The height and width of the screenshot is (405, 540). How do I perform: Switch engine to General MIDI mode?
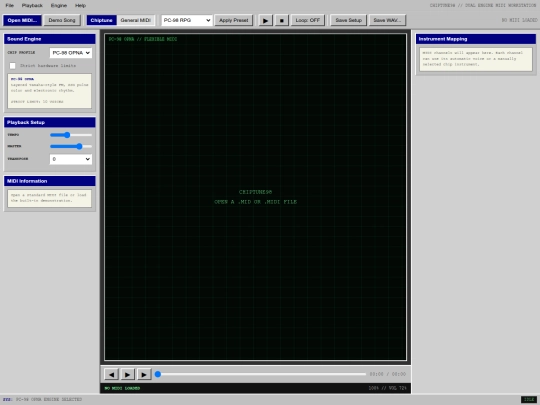[136, 20]
